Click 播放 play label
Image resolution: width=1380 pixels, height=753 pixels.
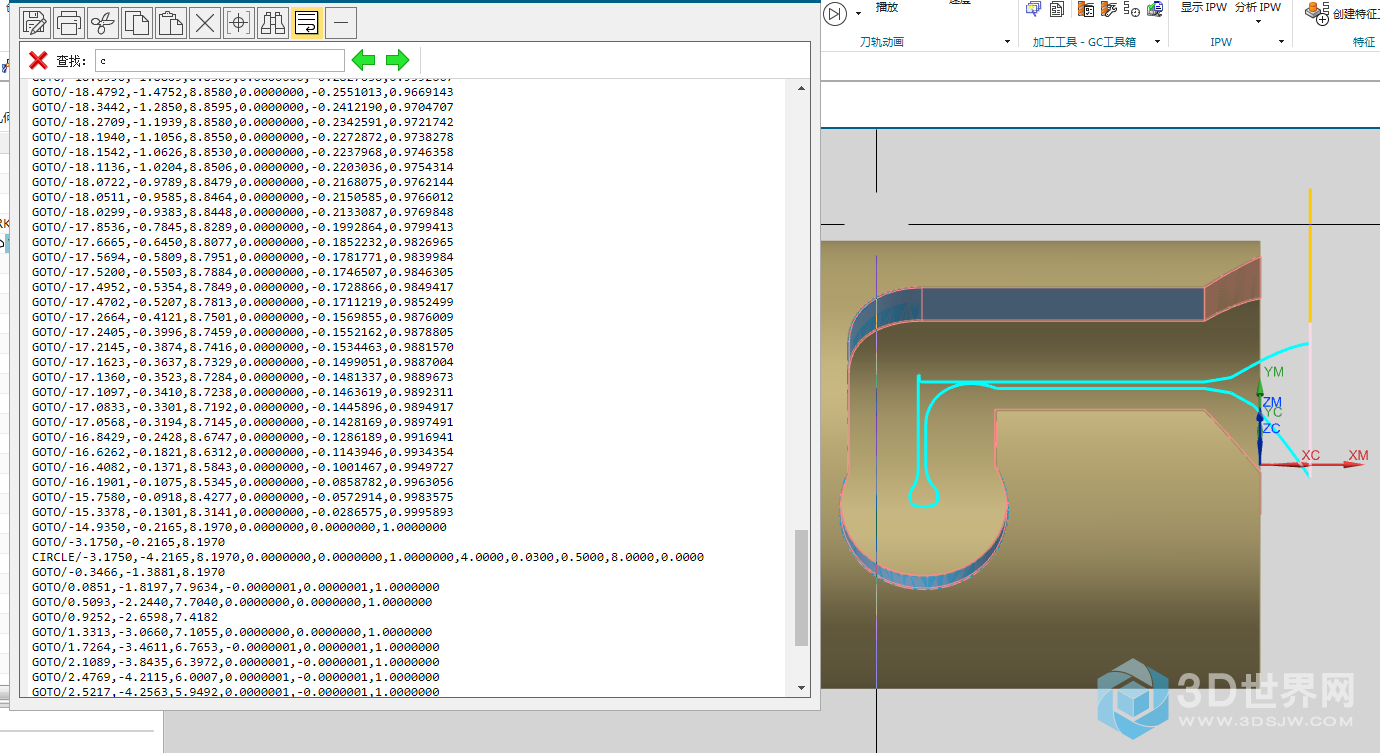887,7
